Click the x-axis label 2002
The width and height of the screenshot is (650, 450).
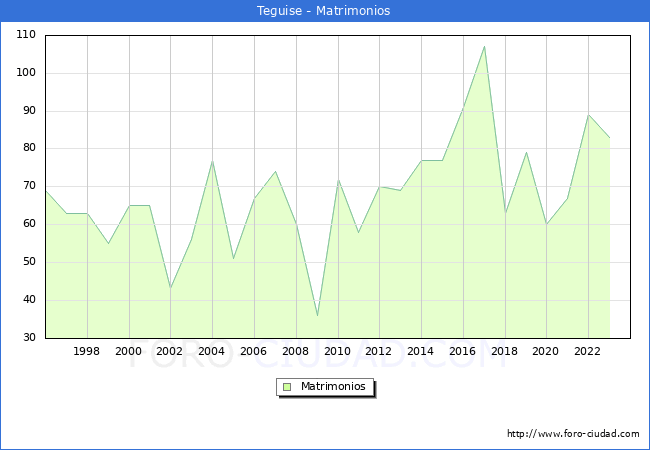coord(169,351)
